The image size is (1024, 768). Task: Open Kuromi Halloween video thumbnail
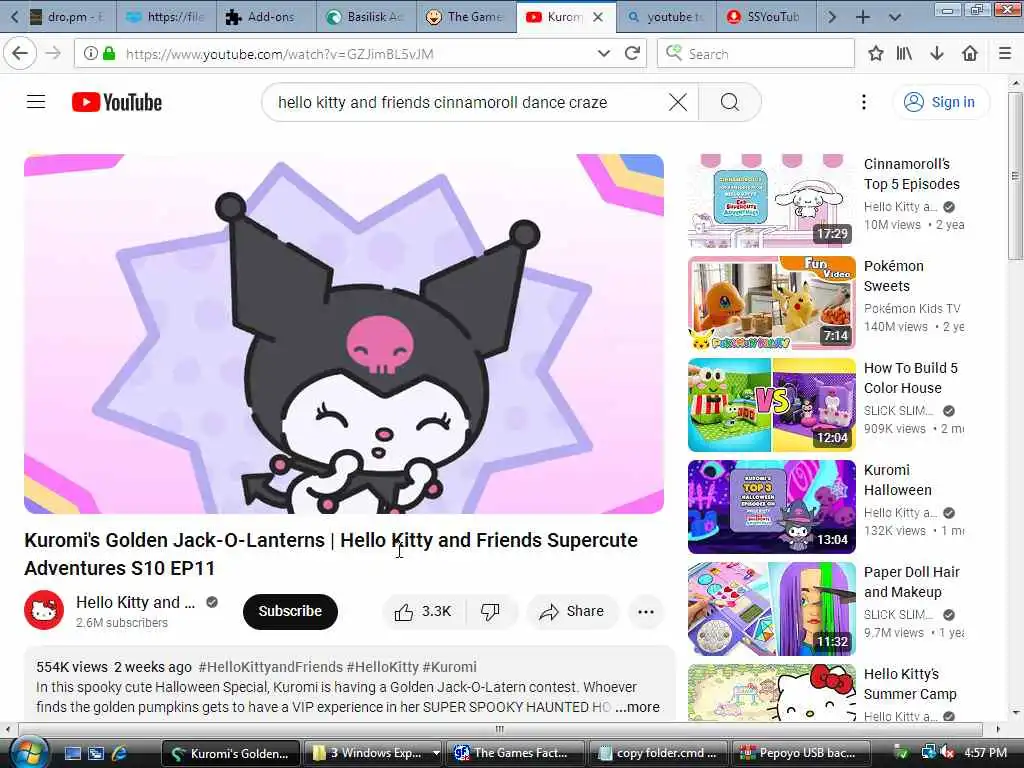click(771, 507)
